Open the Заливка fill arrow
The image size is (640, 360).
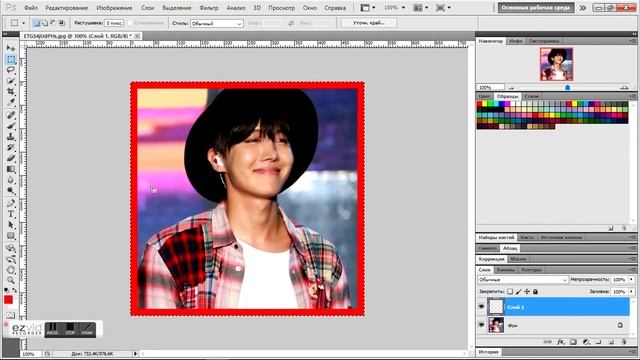pyautogui.click(x=631, y=291)
